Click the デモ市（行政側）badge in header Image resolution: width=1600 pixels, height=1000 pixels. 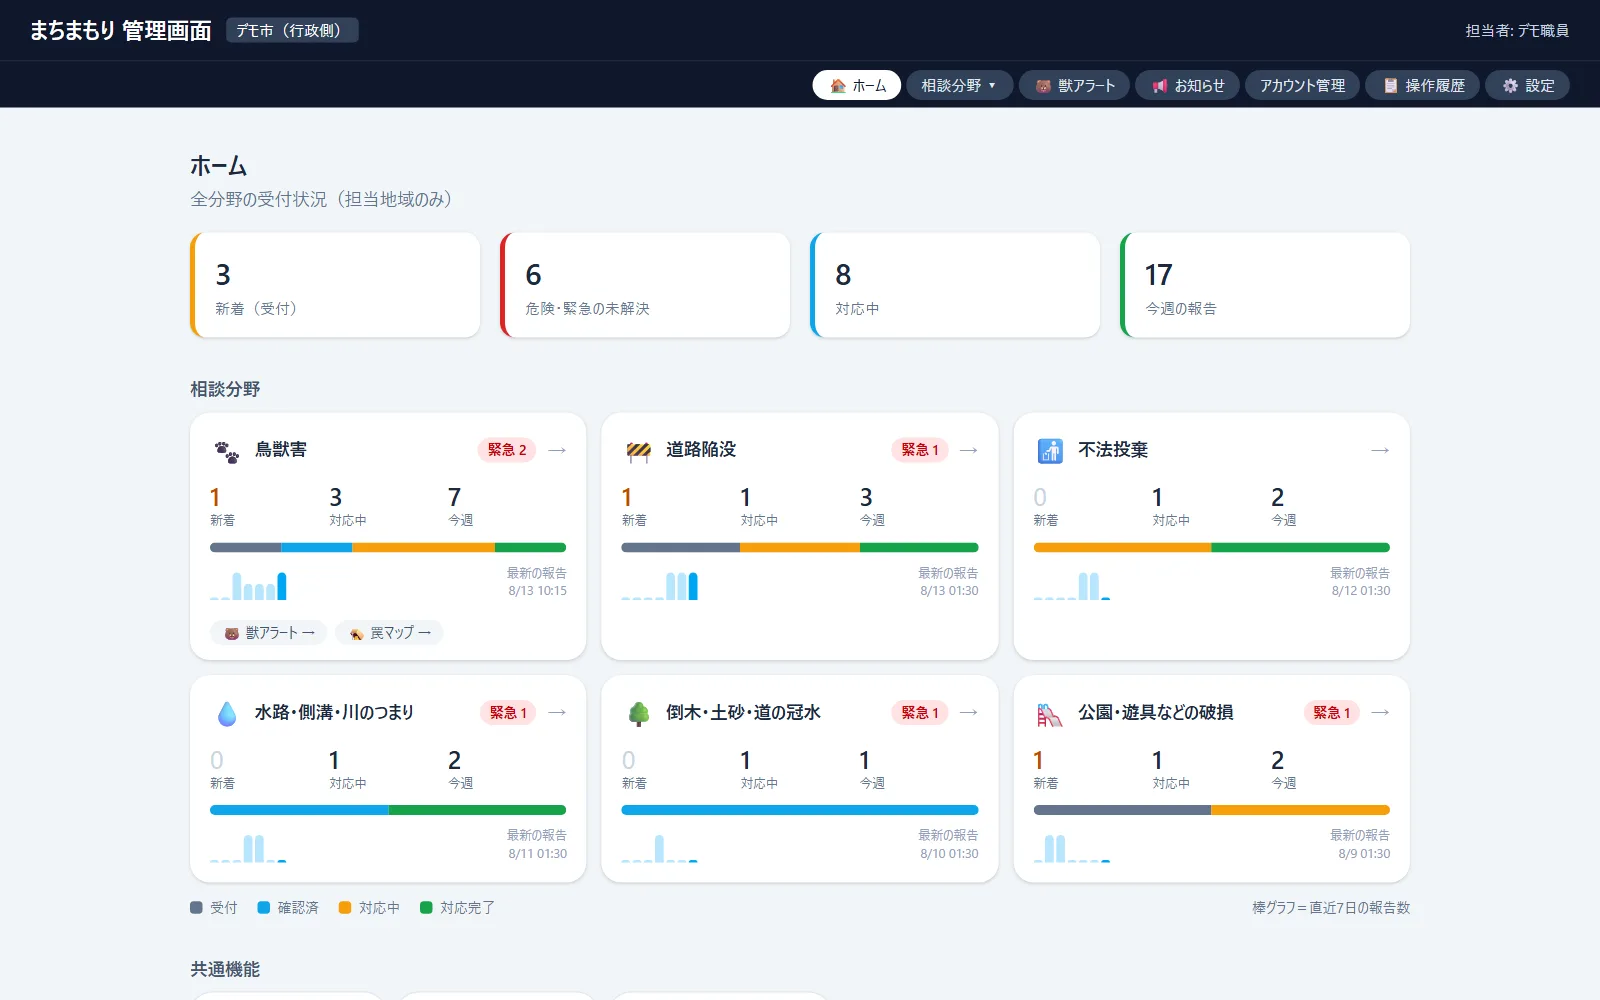tap(292, 30)
